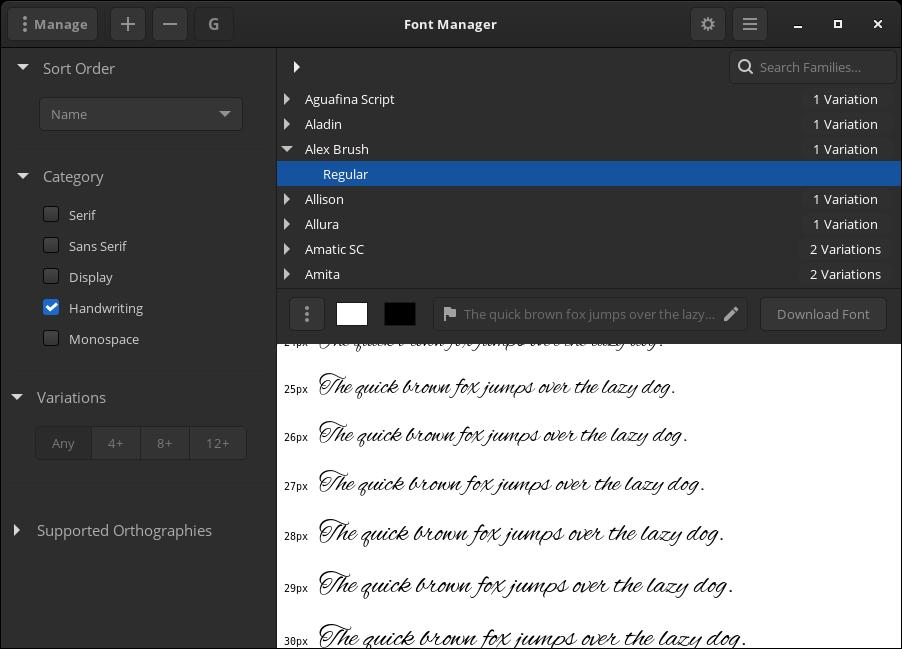Collapse the Sort Order section

pyautogui.click(x=23, y=67)
